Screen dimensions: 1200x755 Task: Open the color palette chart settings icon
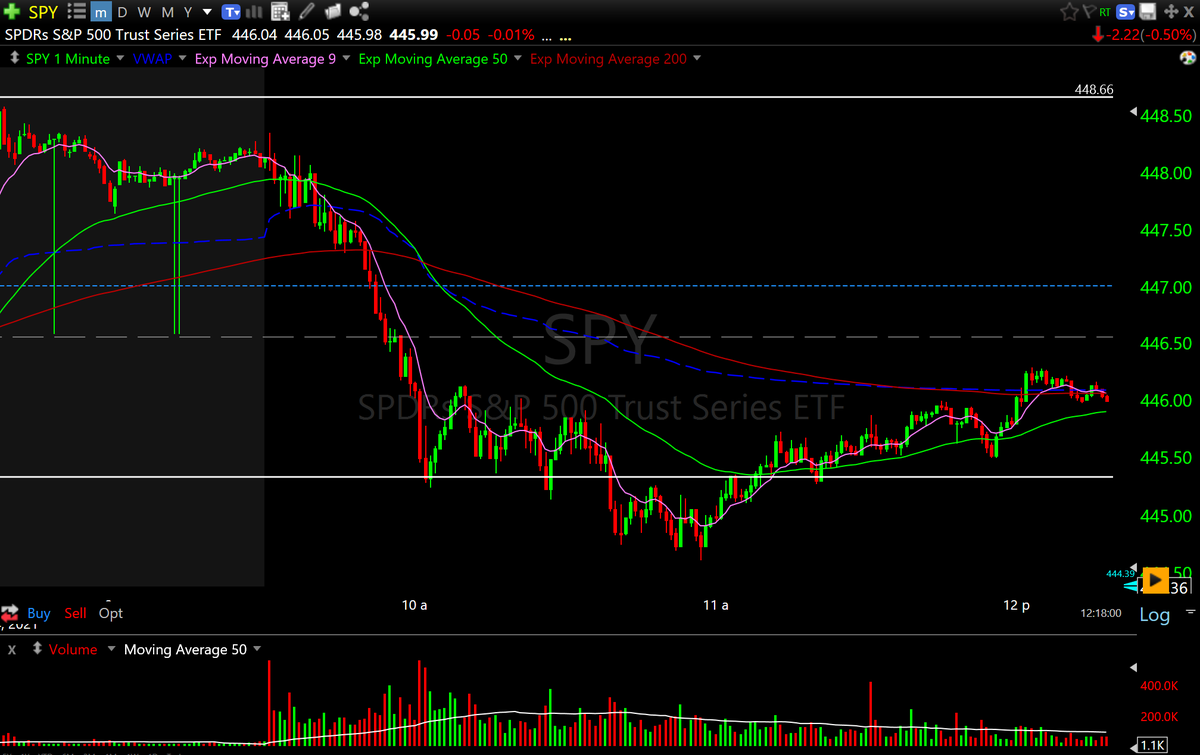coord(1189,59)
